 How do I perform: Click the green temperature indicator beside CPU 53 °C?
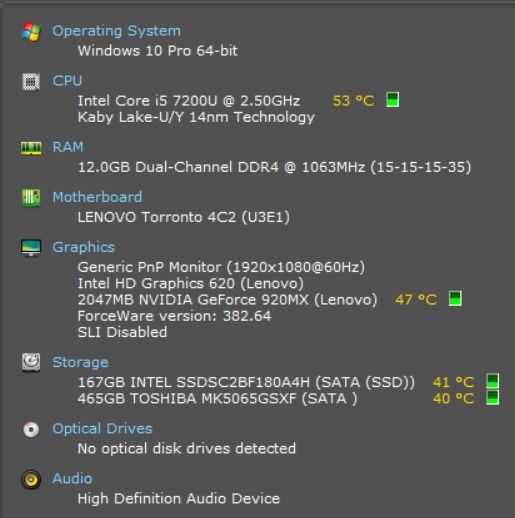tap(393, 100)
